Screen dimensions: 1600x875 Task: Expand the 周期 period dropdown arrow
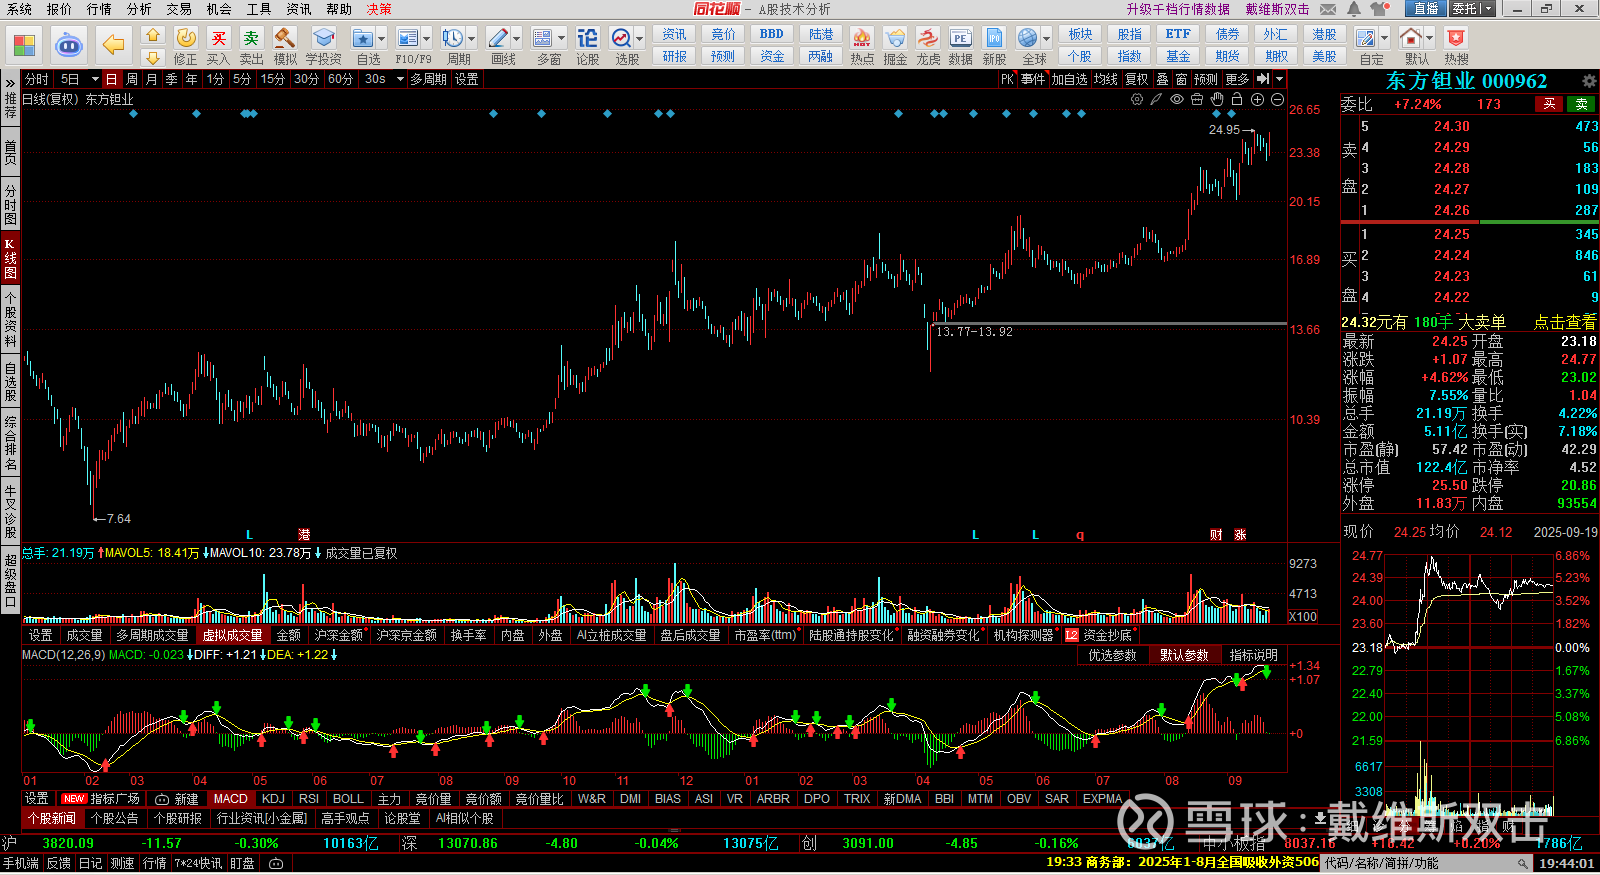coord(471,39)
